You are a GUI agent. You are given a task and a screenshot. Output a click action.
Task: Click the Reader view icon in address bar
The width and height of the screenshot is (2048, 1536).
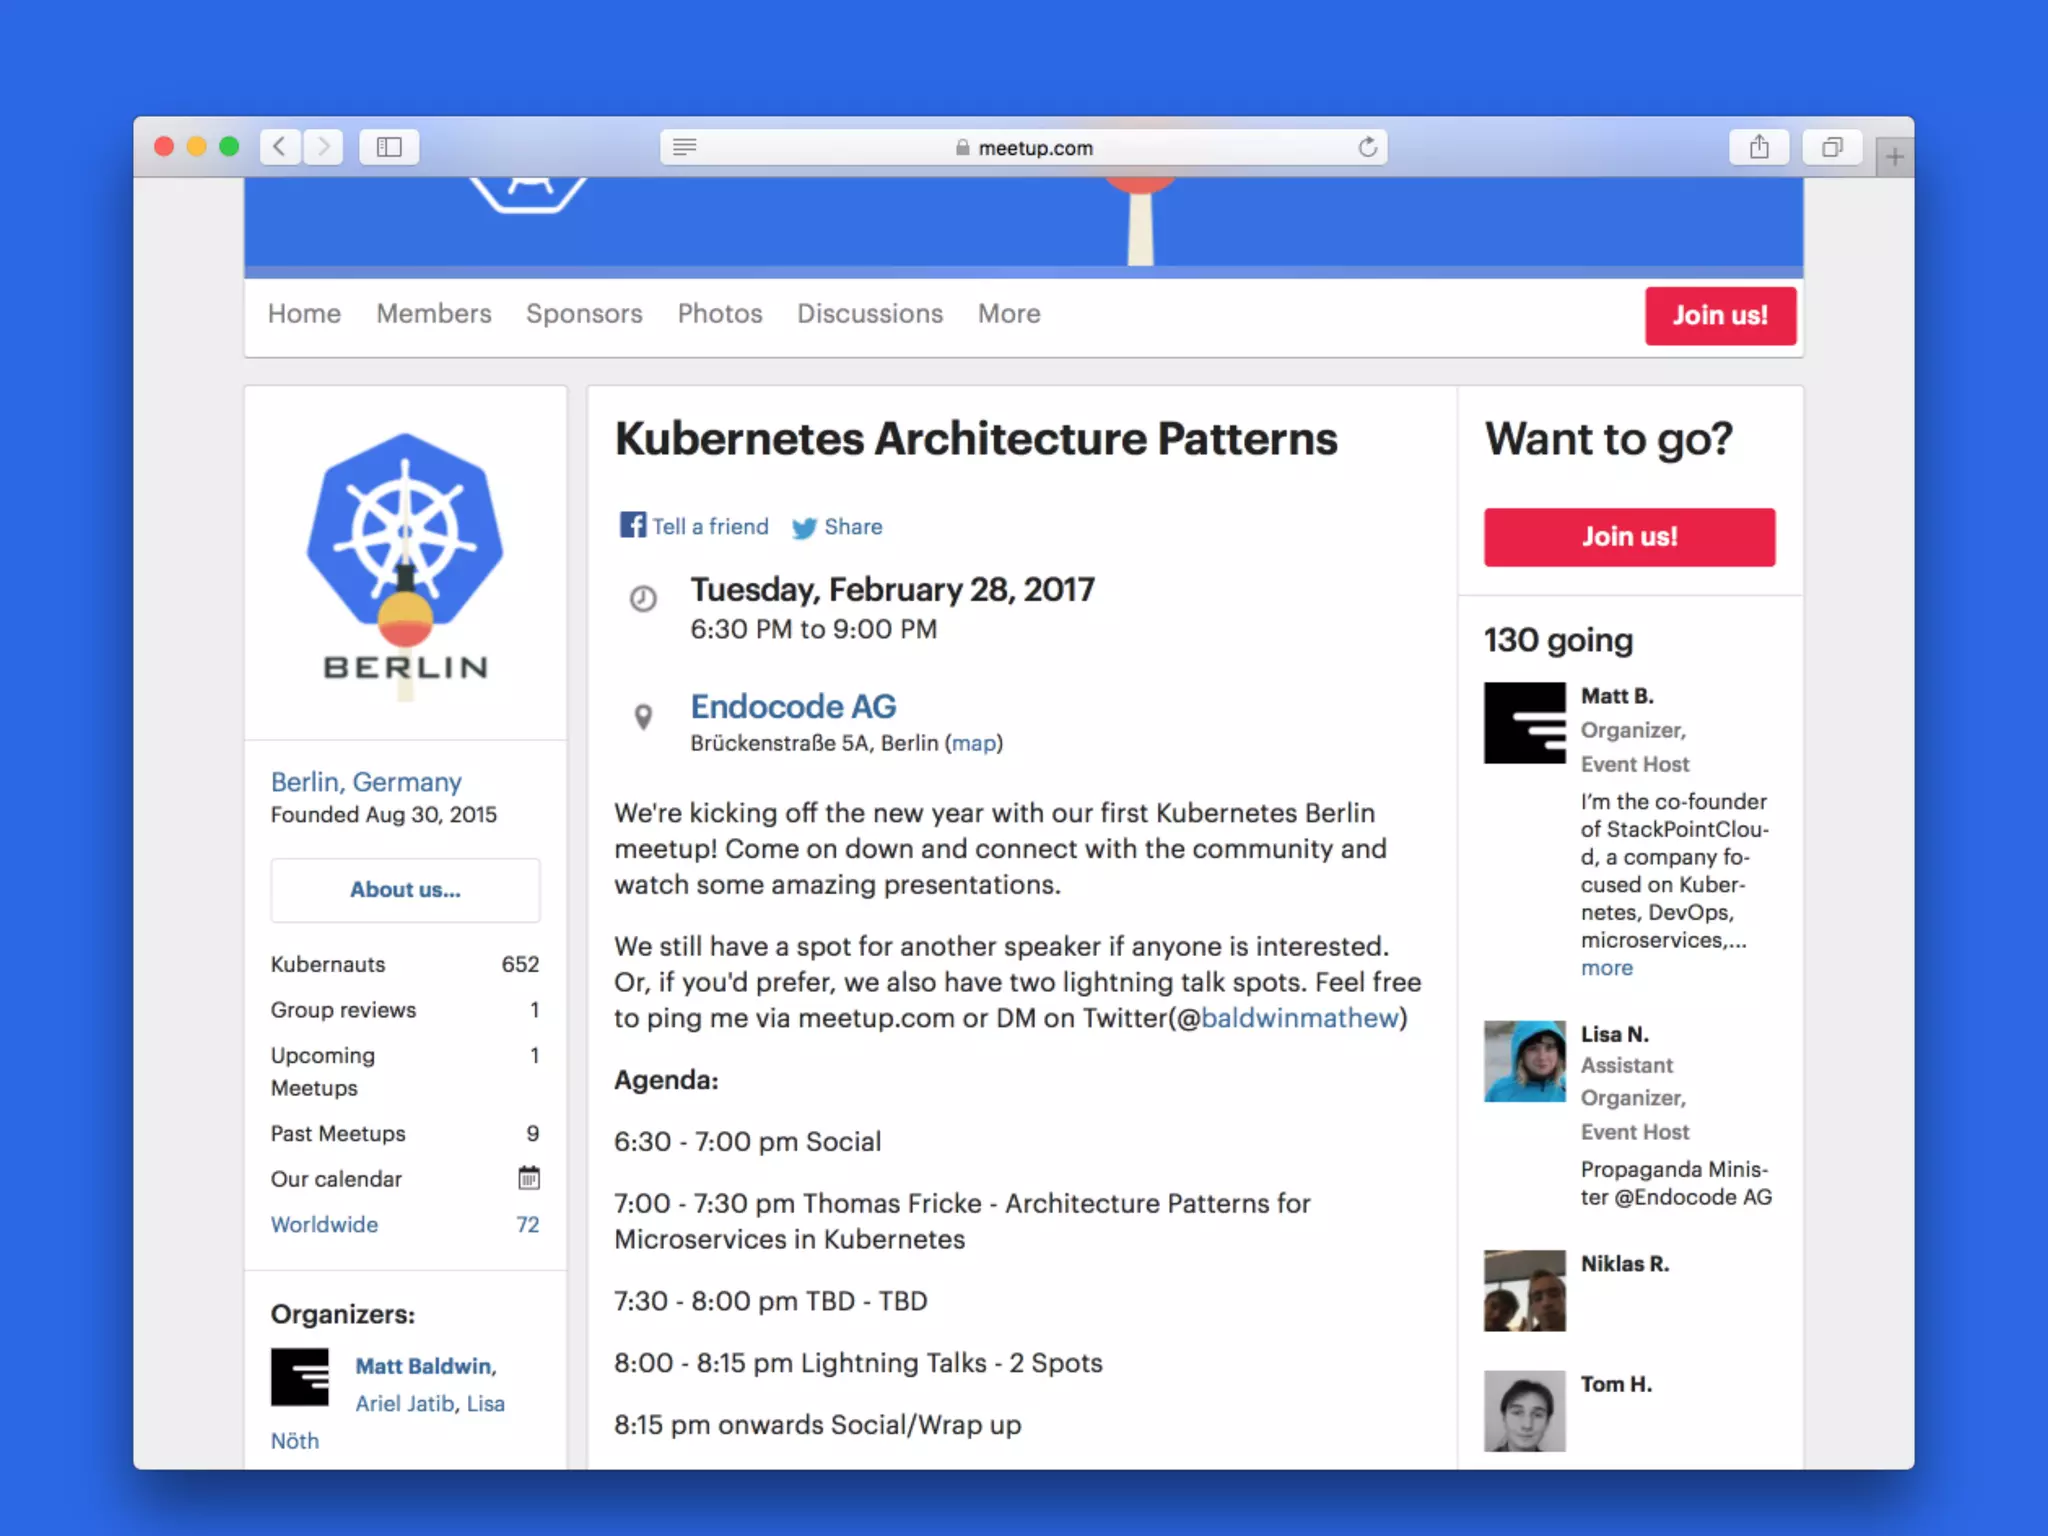[x=685, y=148]
